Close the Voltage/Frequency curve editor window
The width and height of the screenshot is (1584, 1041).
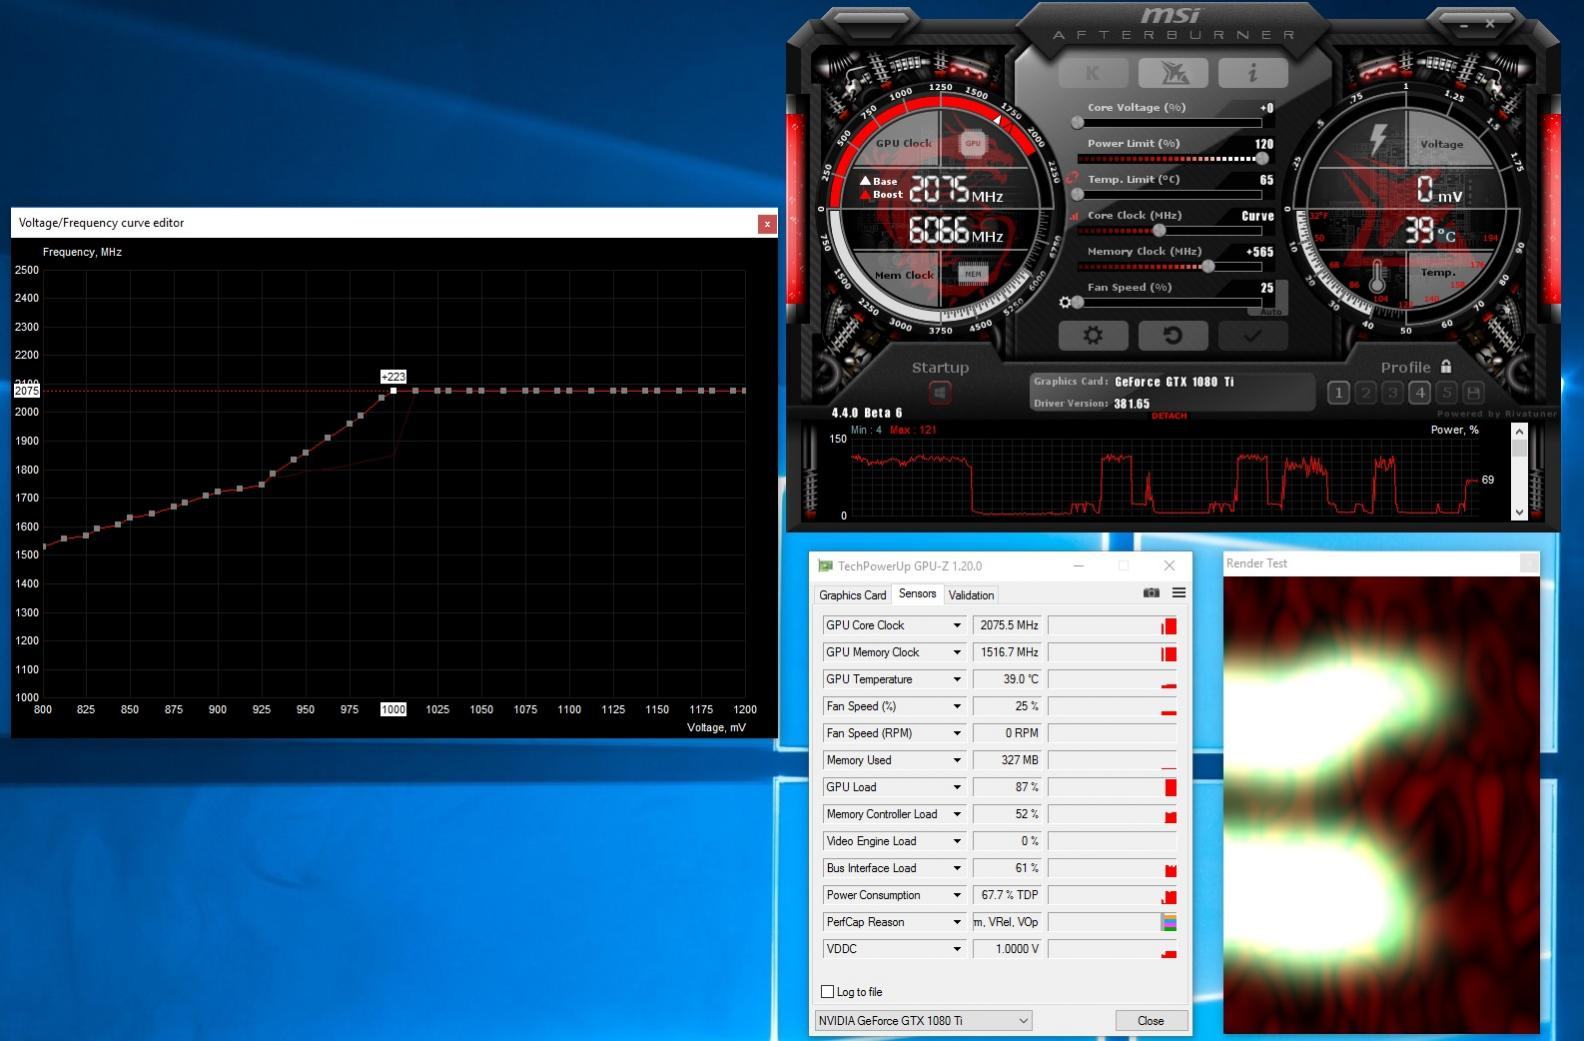click(x=767, y=224)
